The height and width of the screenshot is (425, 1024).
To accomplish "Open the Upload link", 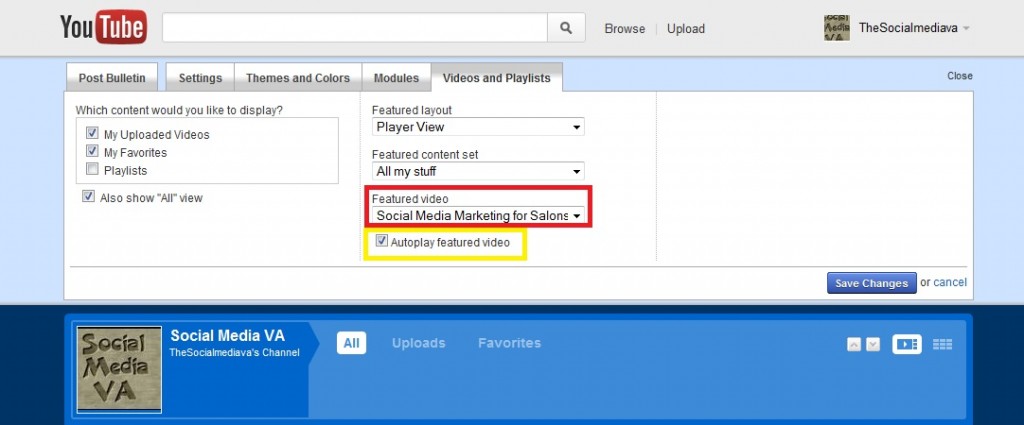I will [x=686, y=29].
